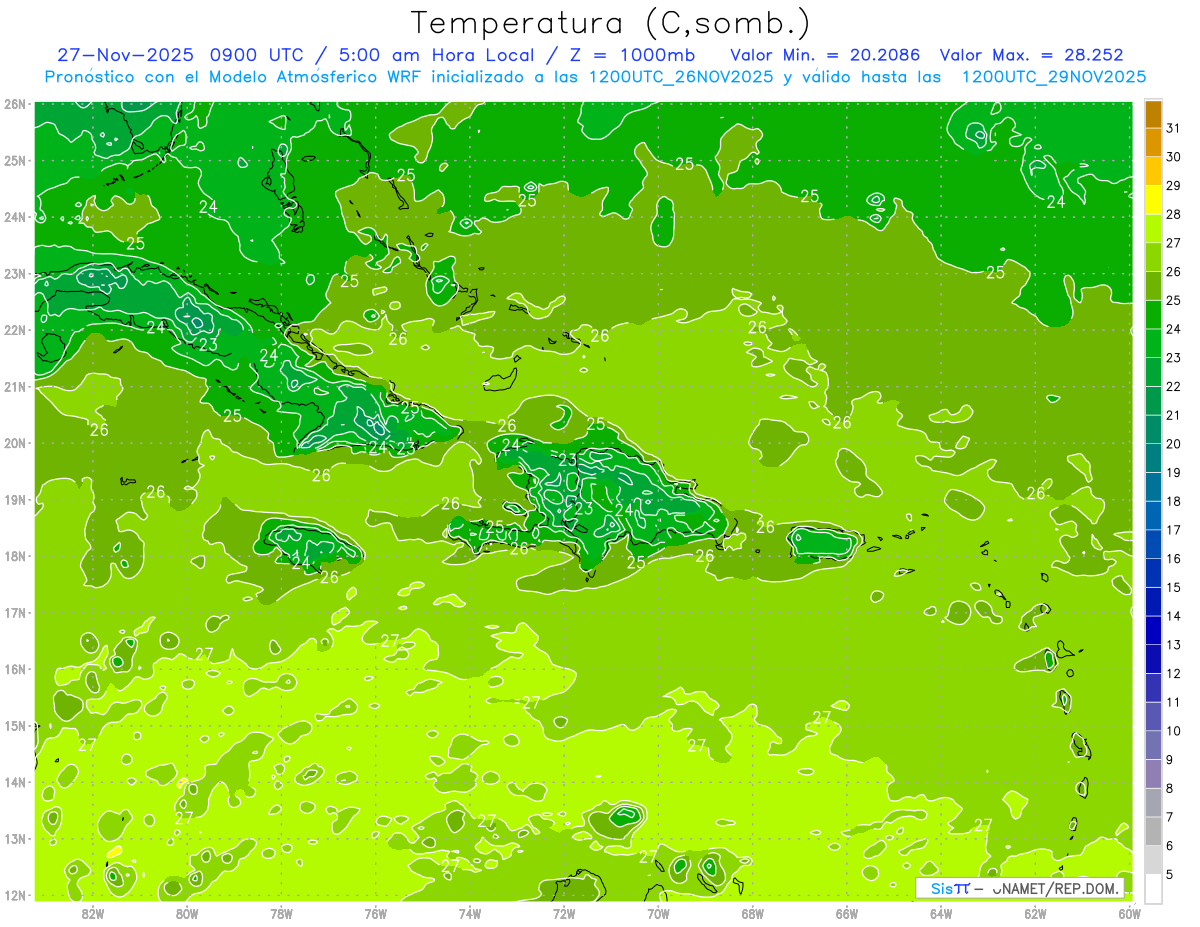Screen dimensions: 1200x927
Task: Click 'Valor Max. = 28.252' text
Action: (1033, 55)
